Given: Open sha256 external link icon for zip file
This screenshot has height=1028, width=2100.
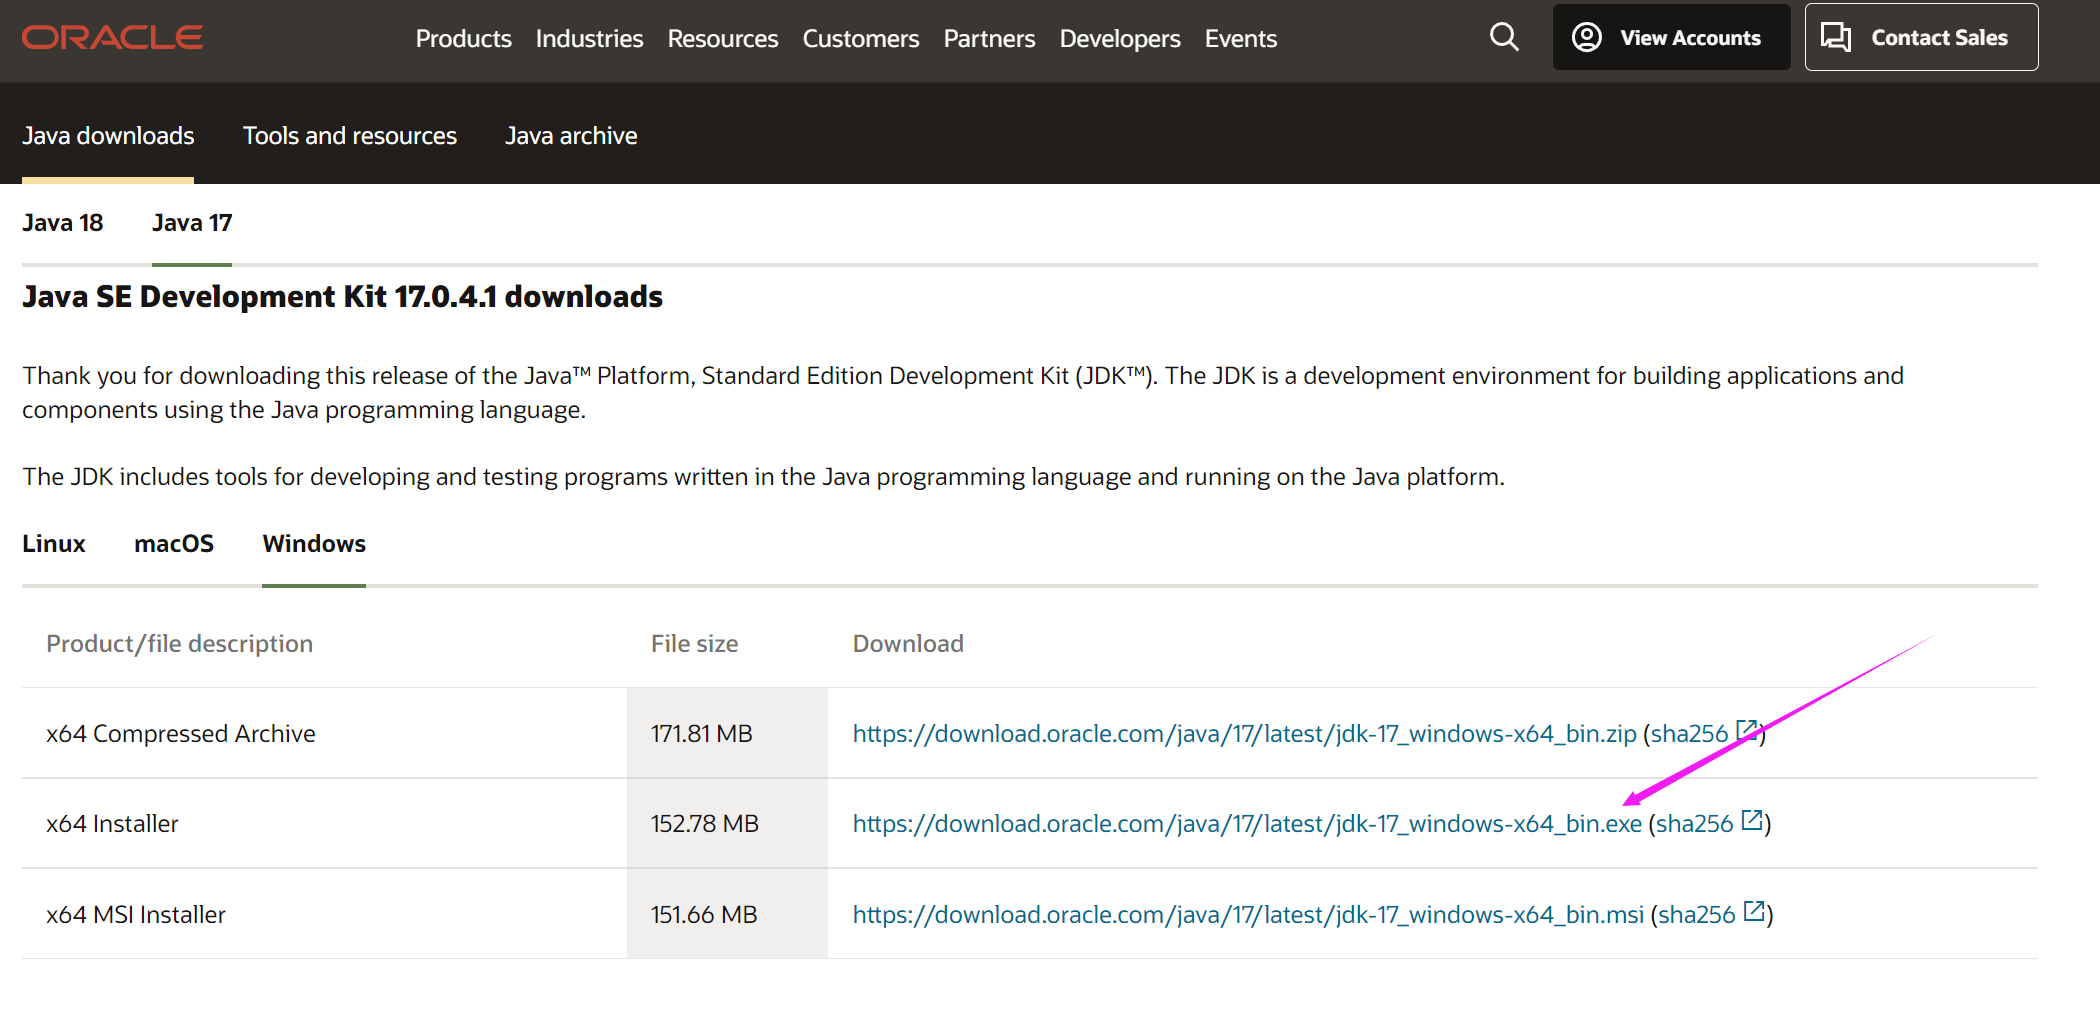Looking at the screenshot, I should [x=1747, y=730].
